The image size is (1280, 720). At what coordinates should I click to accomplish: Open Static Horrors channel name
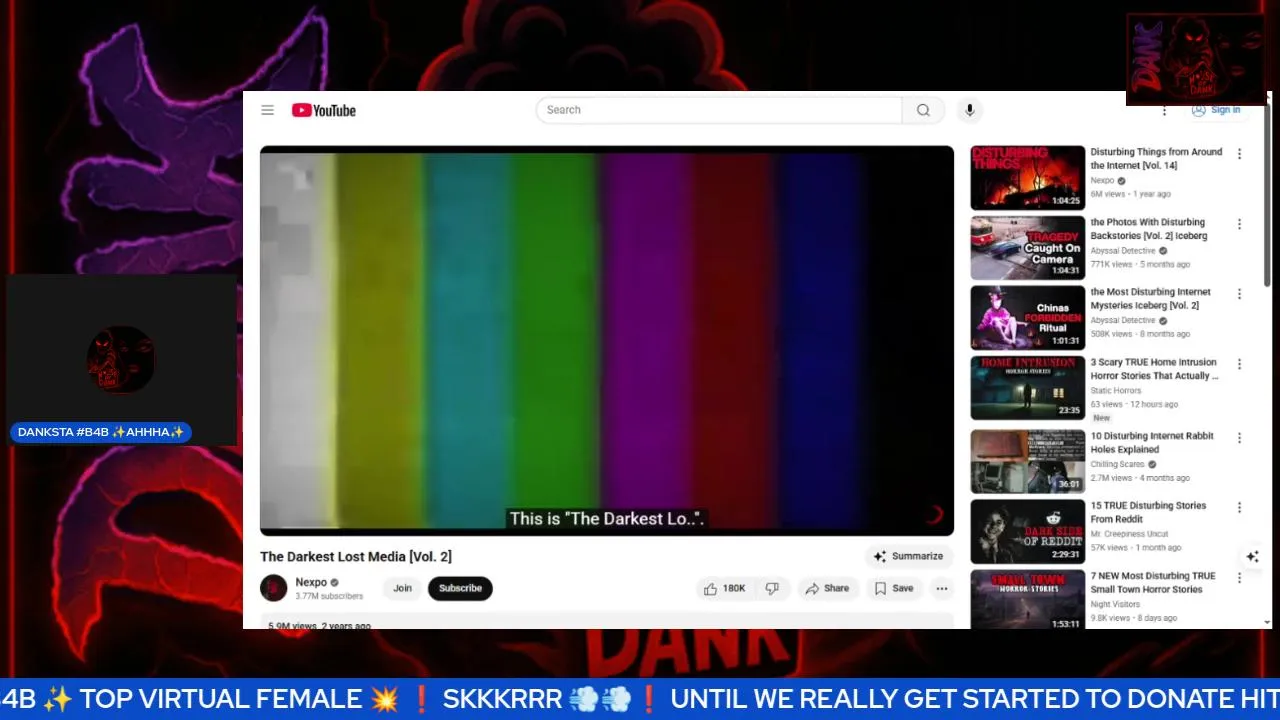click(1115, 391)
